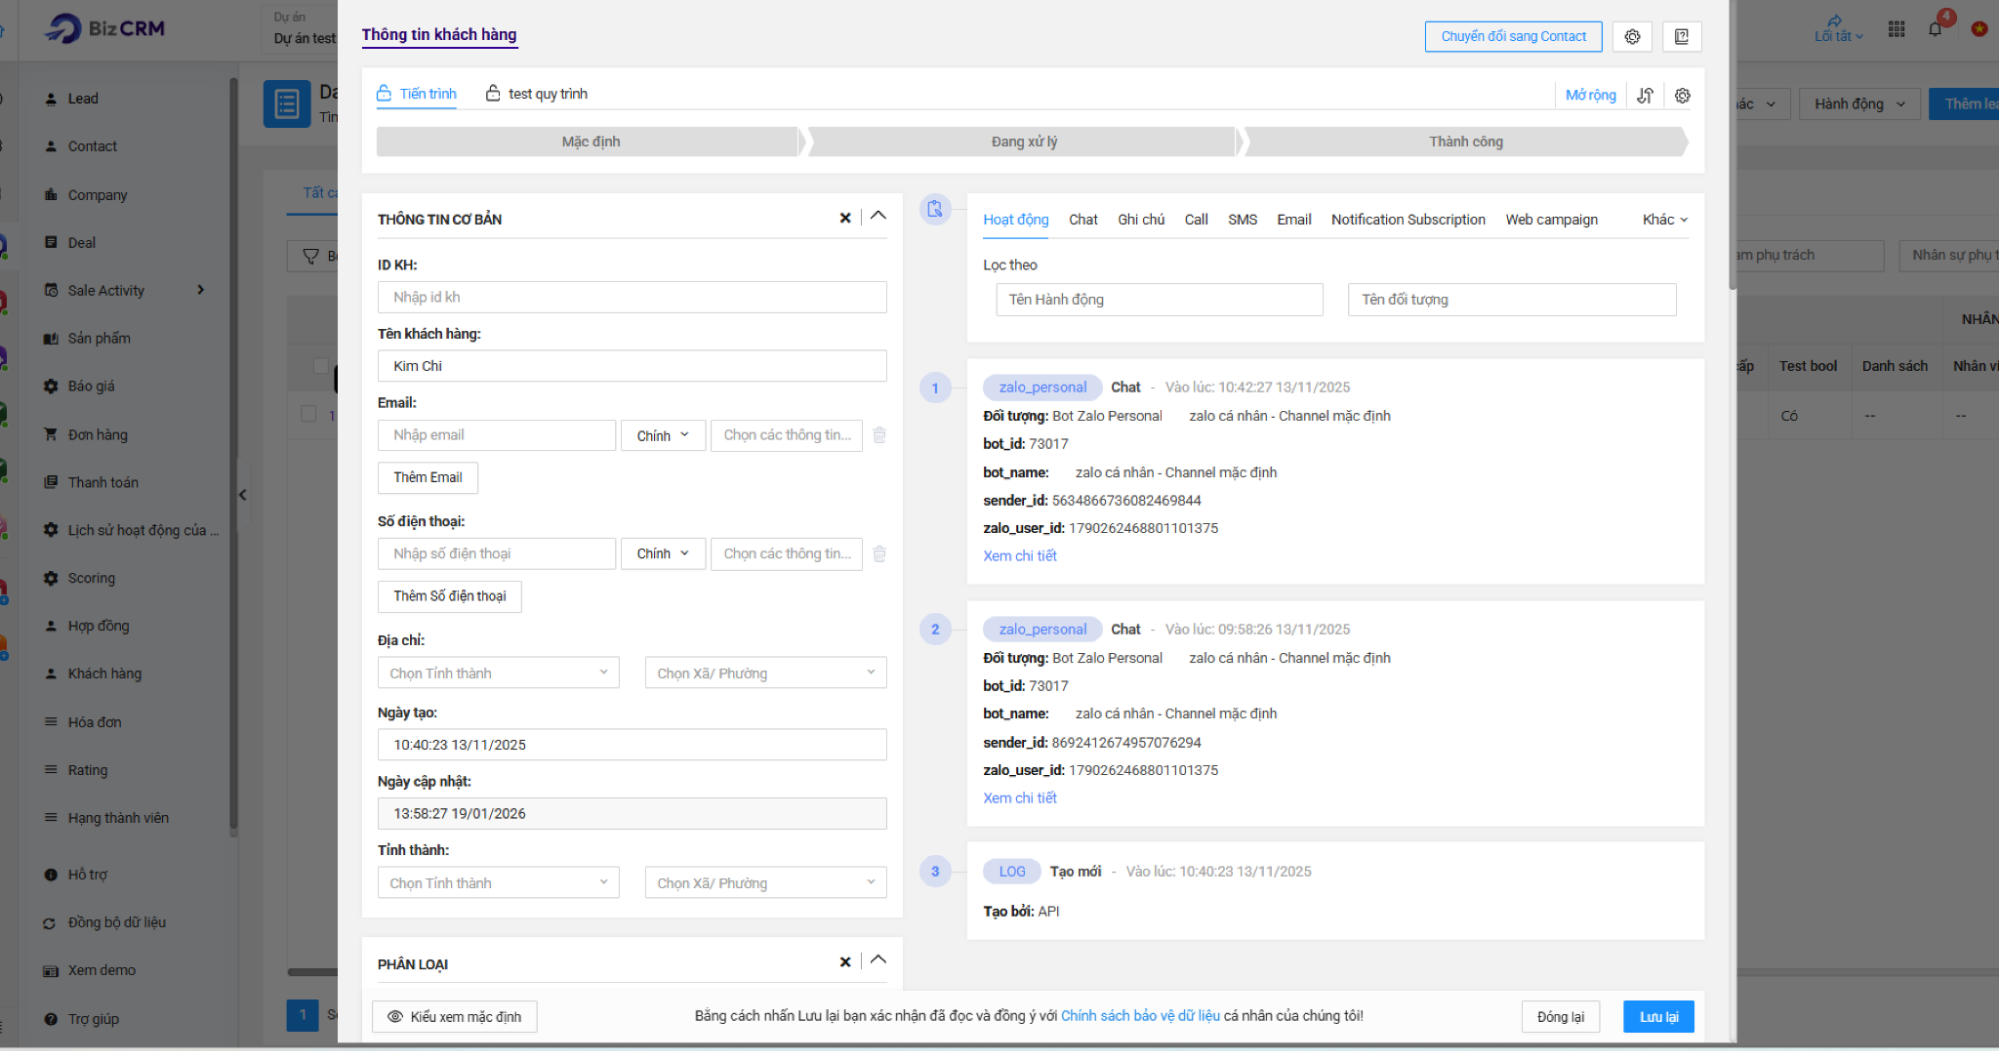Select the Đang xử lý pipeline stage
The width and height of the screenshot is (1999, 1052).
[1023, 142]
